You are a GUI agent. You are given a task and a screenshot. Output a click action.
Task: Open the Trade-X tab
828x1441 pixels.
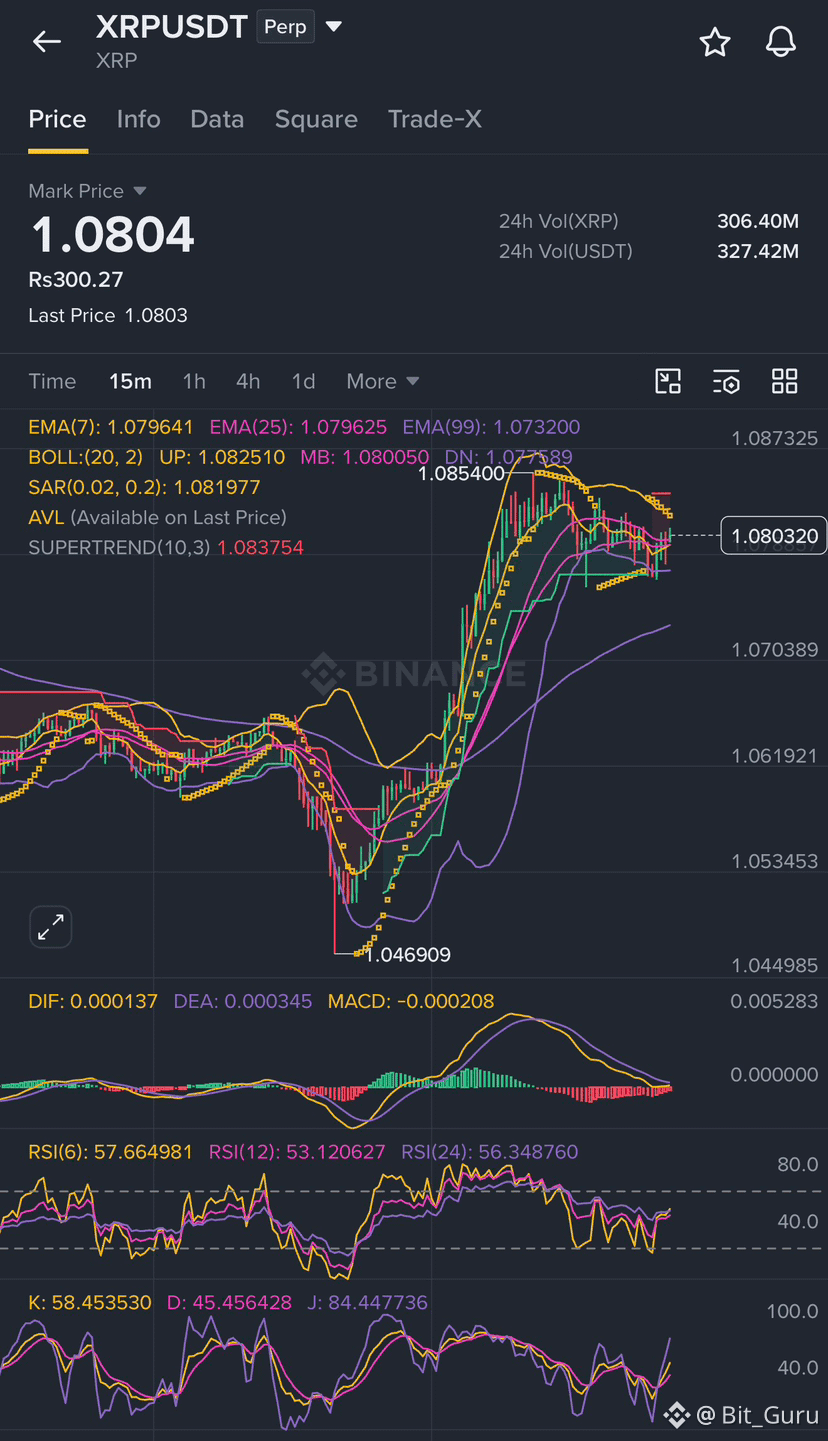tap(435, 119)
